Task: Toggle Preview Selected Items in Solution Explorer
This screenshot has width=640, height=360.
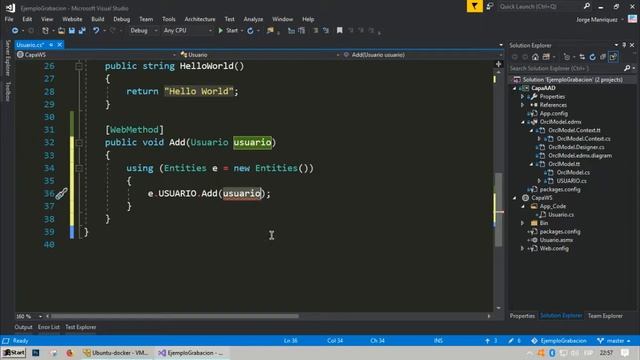Action: (613, 57)
